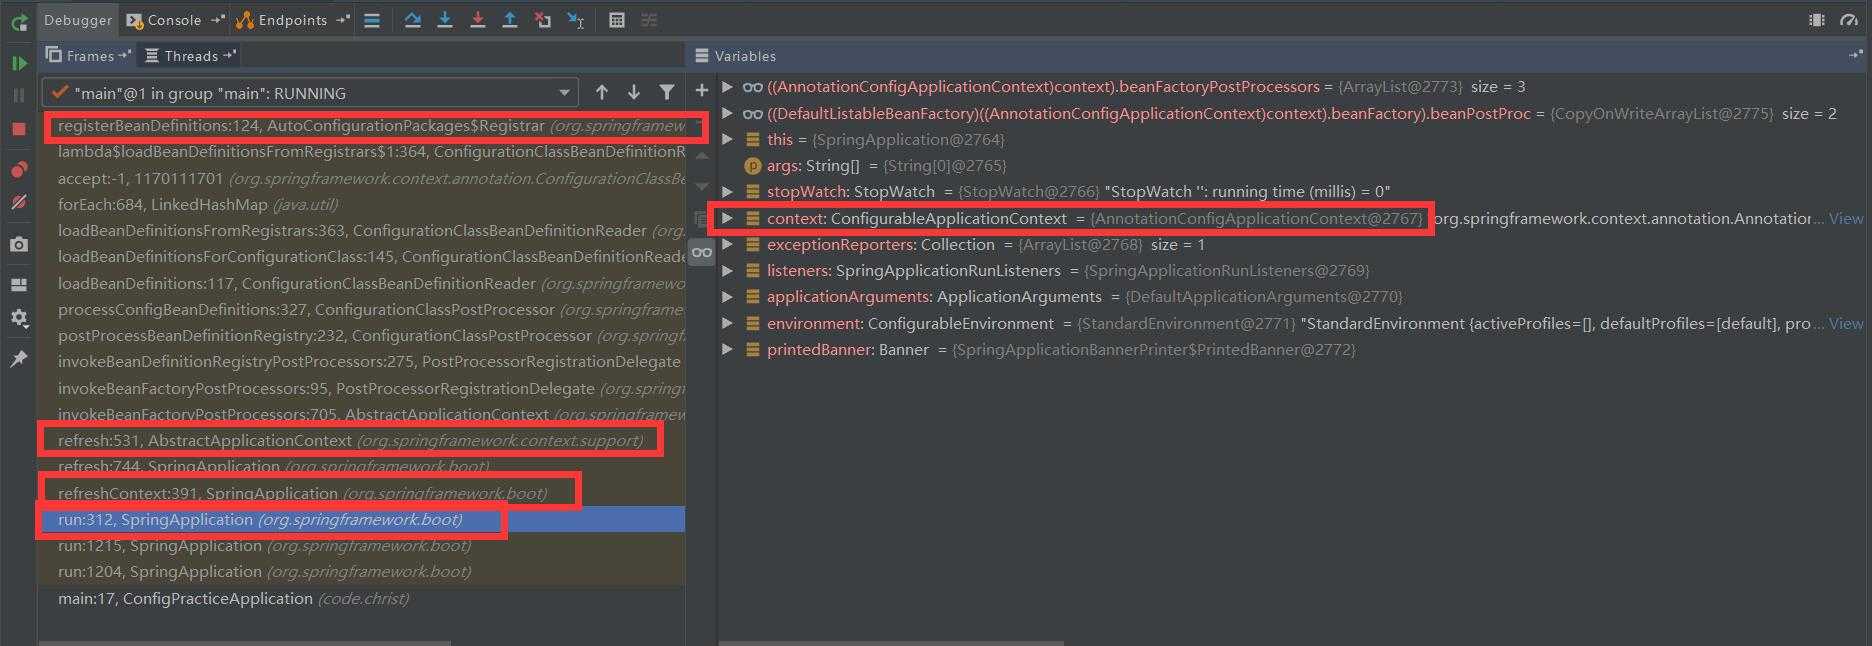1872x646 pixels.
Task: Expand the applicationArguments variable
Action: coord(728,296)
